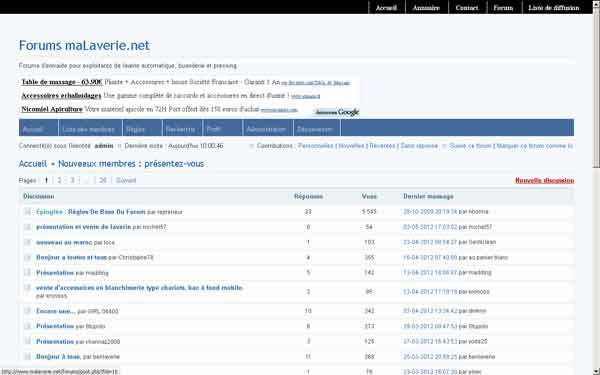Click thread icon beside vente d'accessoires en blanchisserie

click(27, 287)
